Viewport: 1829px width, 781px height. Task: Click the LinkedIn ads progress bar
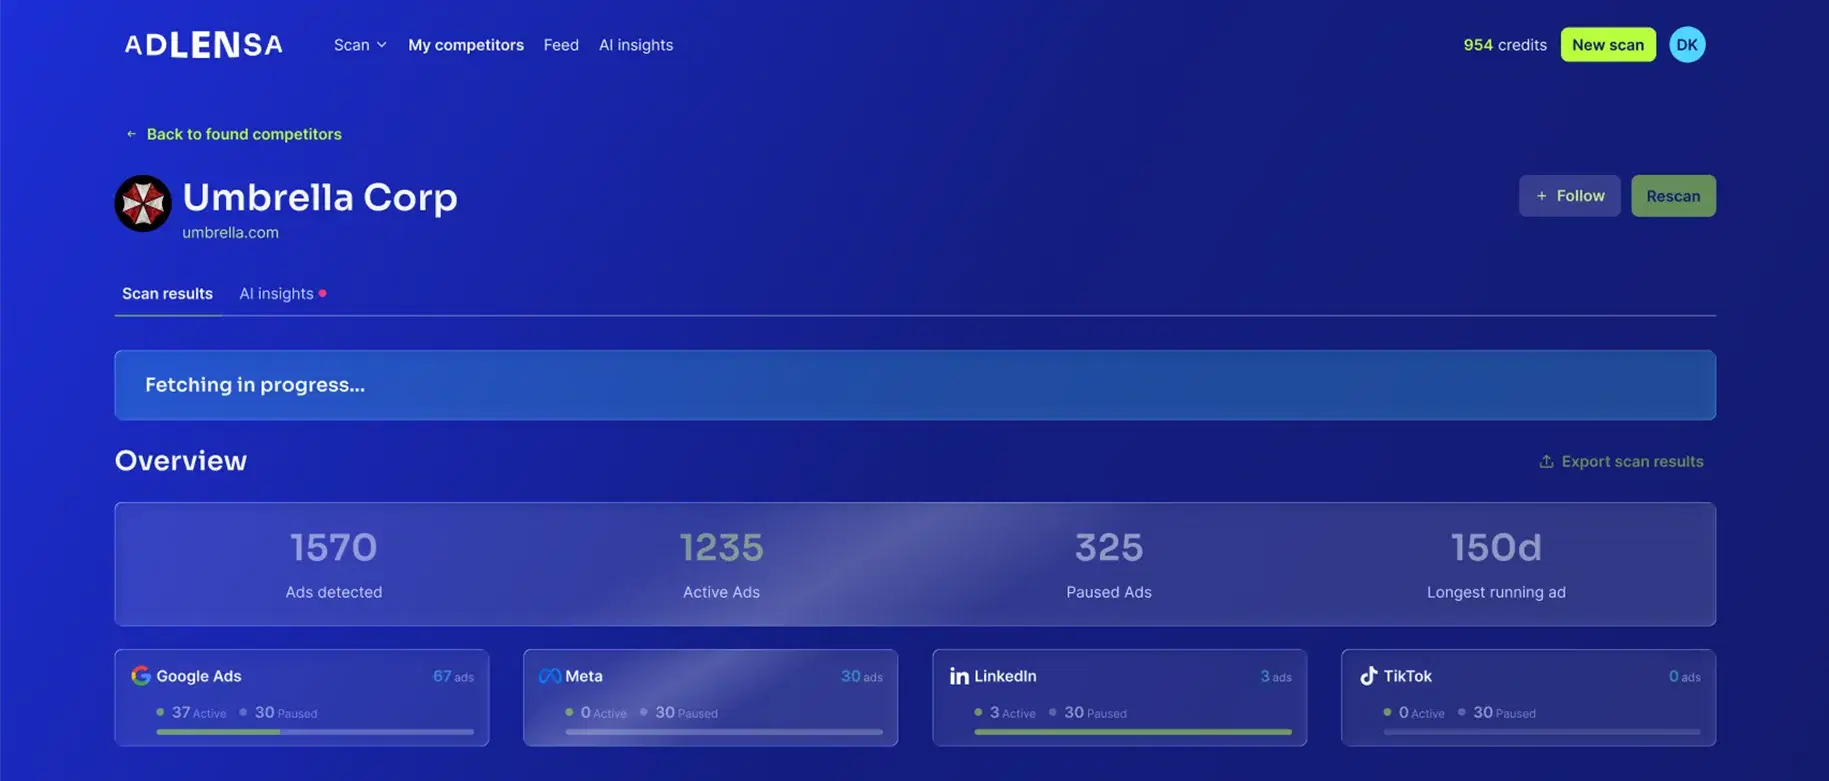click(1133, 732)
